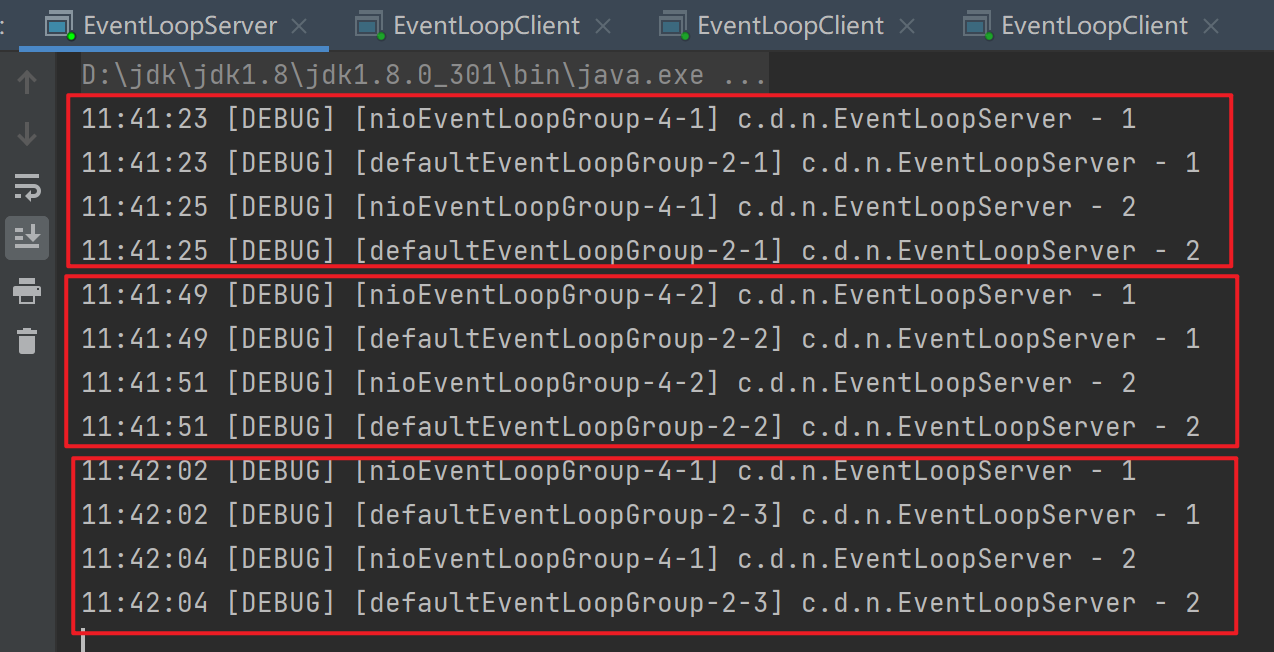Click the EventLoopServer tab's run configuration icon
This screenshot has height=652, width=1274.
pyautogui.click(x=60, y=25)
